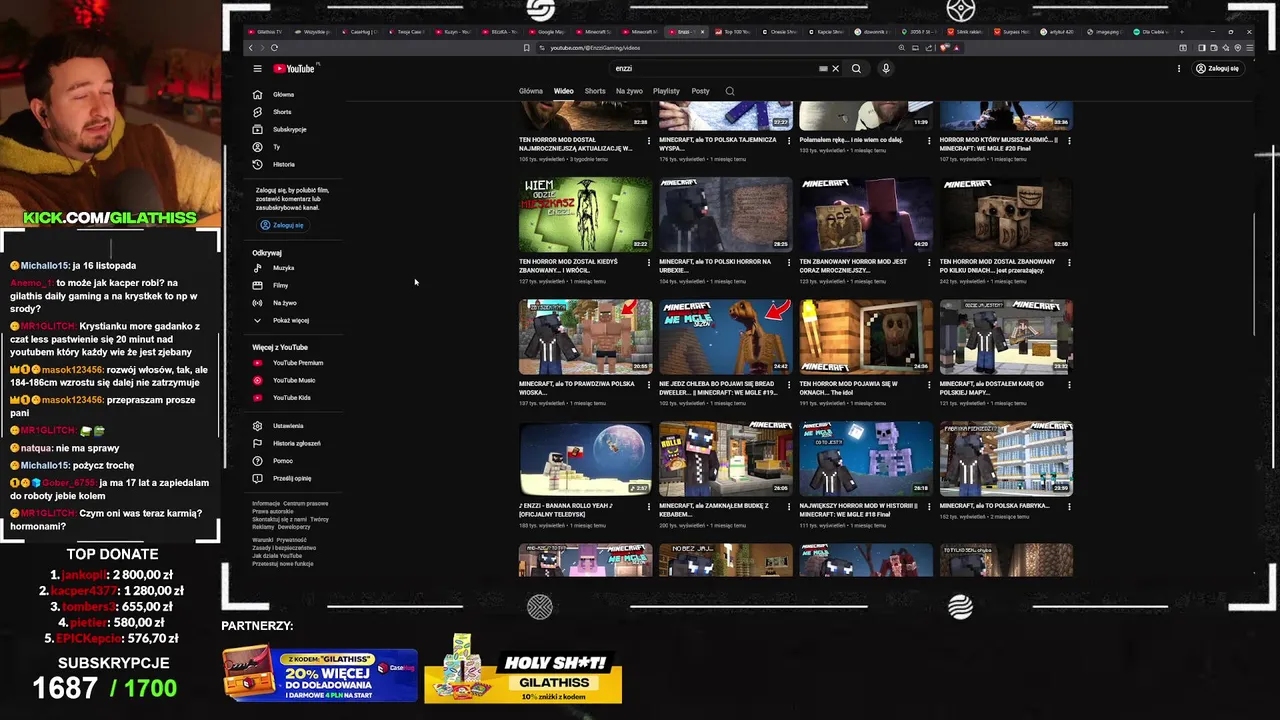Open title MINECRAFT, ale DOSTAŁEM KARĘ OD POLSKIEJ MAPY
Viewport: 1280px width, 720px height.
(992, 388)
